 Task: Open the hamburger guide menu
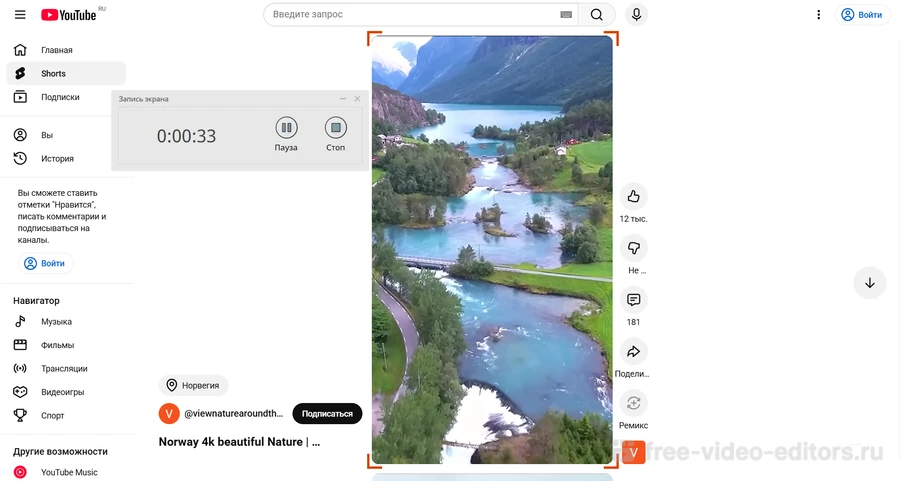[x=20, y=15]
